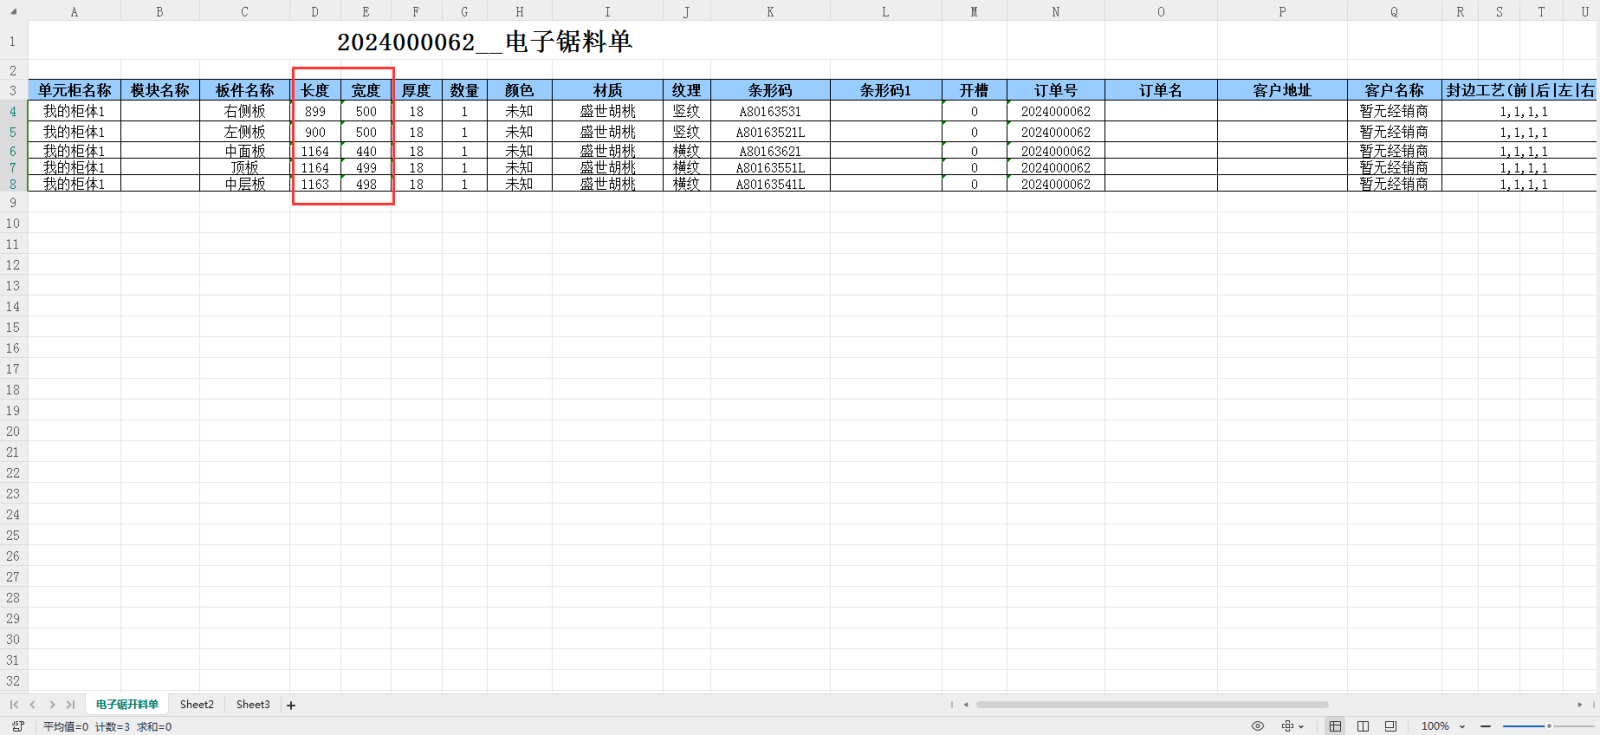The height and width of the screenshot is (735, 1600).
Task: Click horizontal scrollbar thumb
Action: click(x=1152, y=705)
